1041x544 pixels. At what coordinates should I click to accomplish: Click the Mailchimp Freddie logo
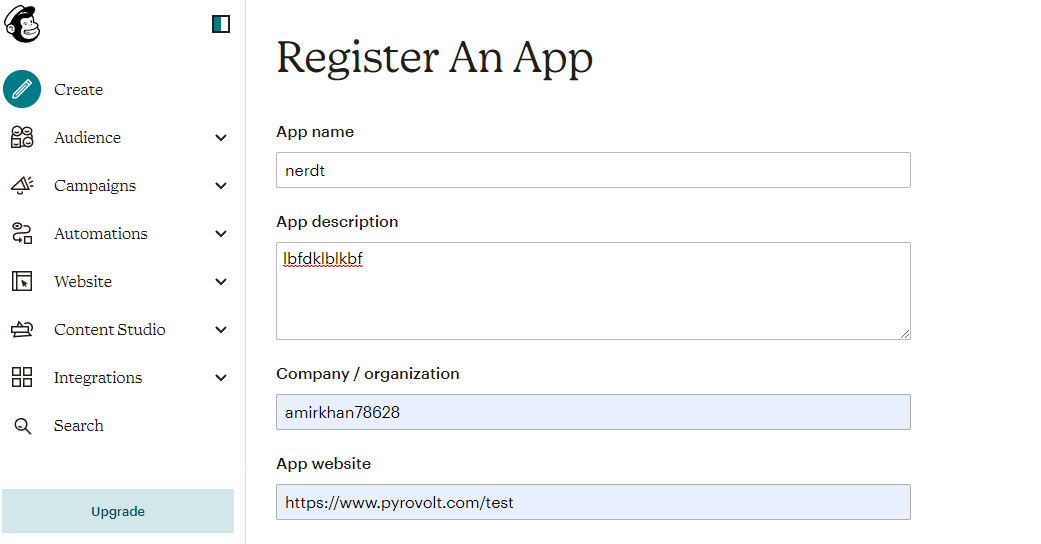coord(22,24)
